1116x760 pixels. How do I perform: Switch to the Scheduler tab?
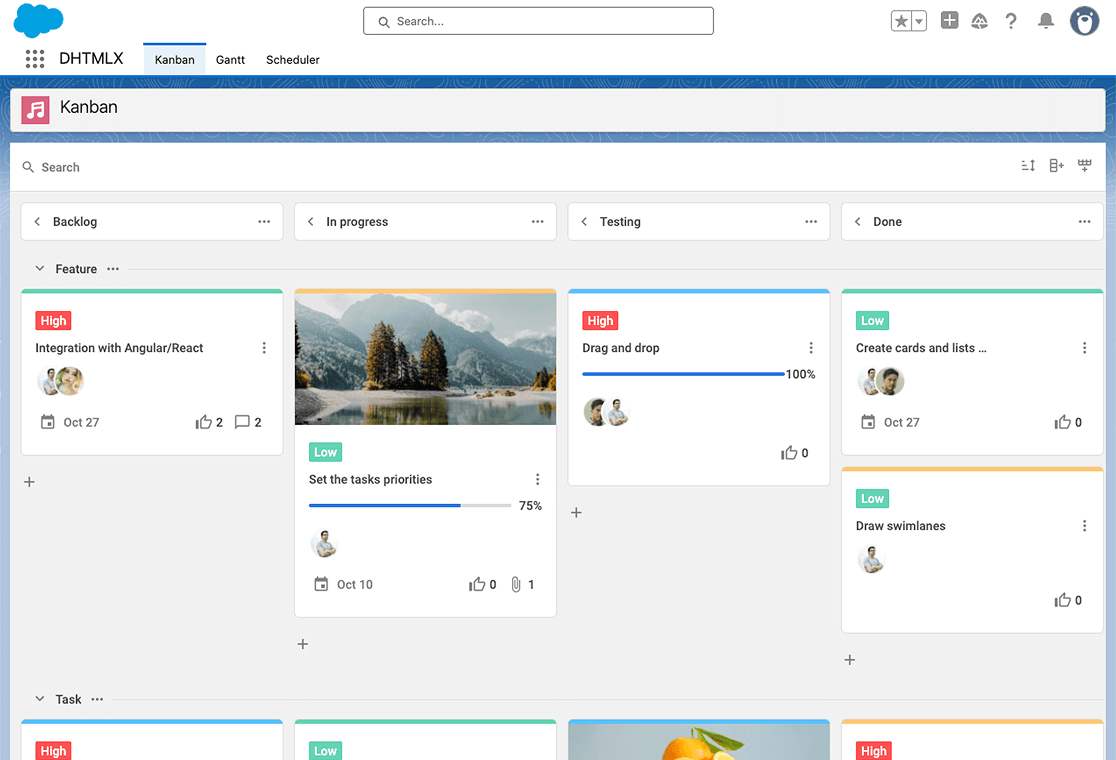(293, 60)
